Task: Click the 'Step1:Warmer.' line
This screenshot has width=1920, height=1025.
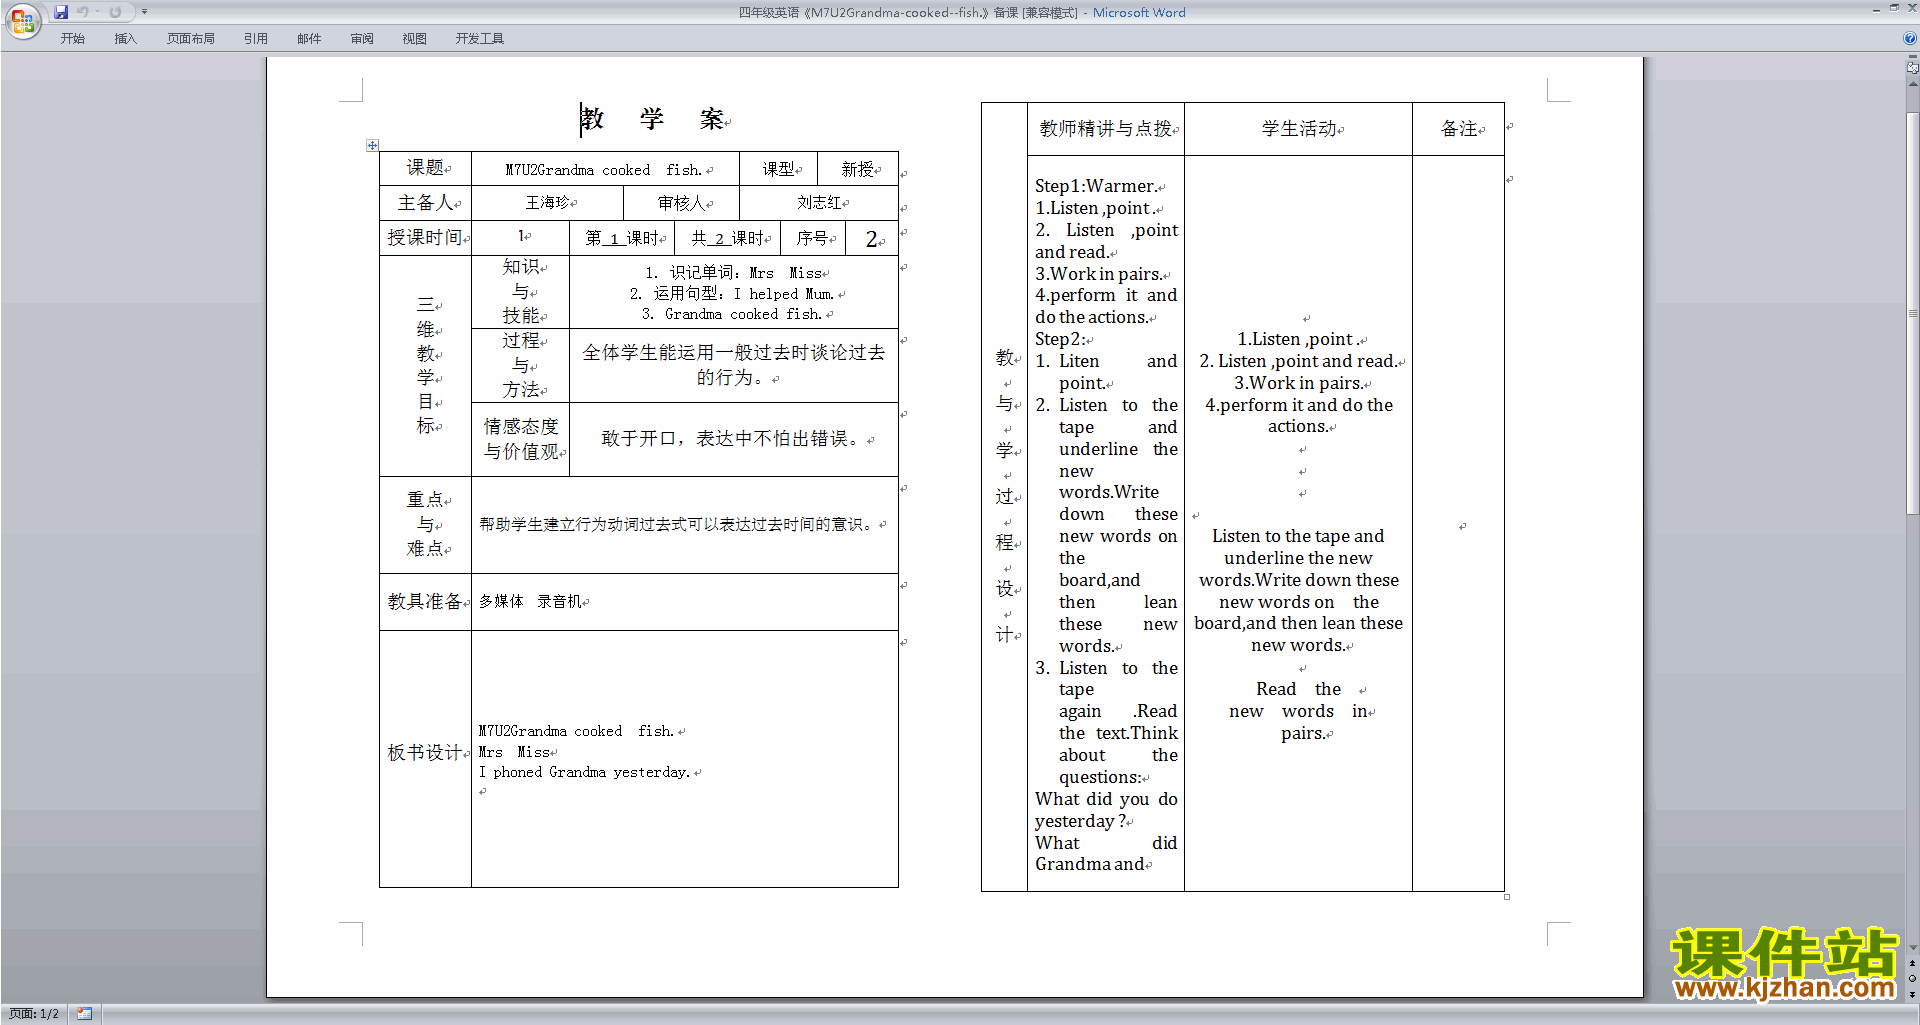Action: pyautogui.click(x=1096, y=186)
